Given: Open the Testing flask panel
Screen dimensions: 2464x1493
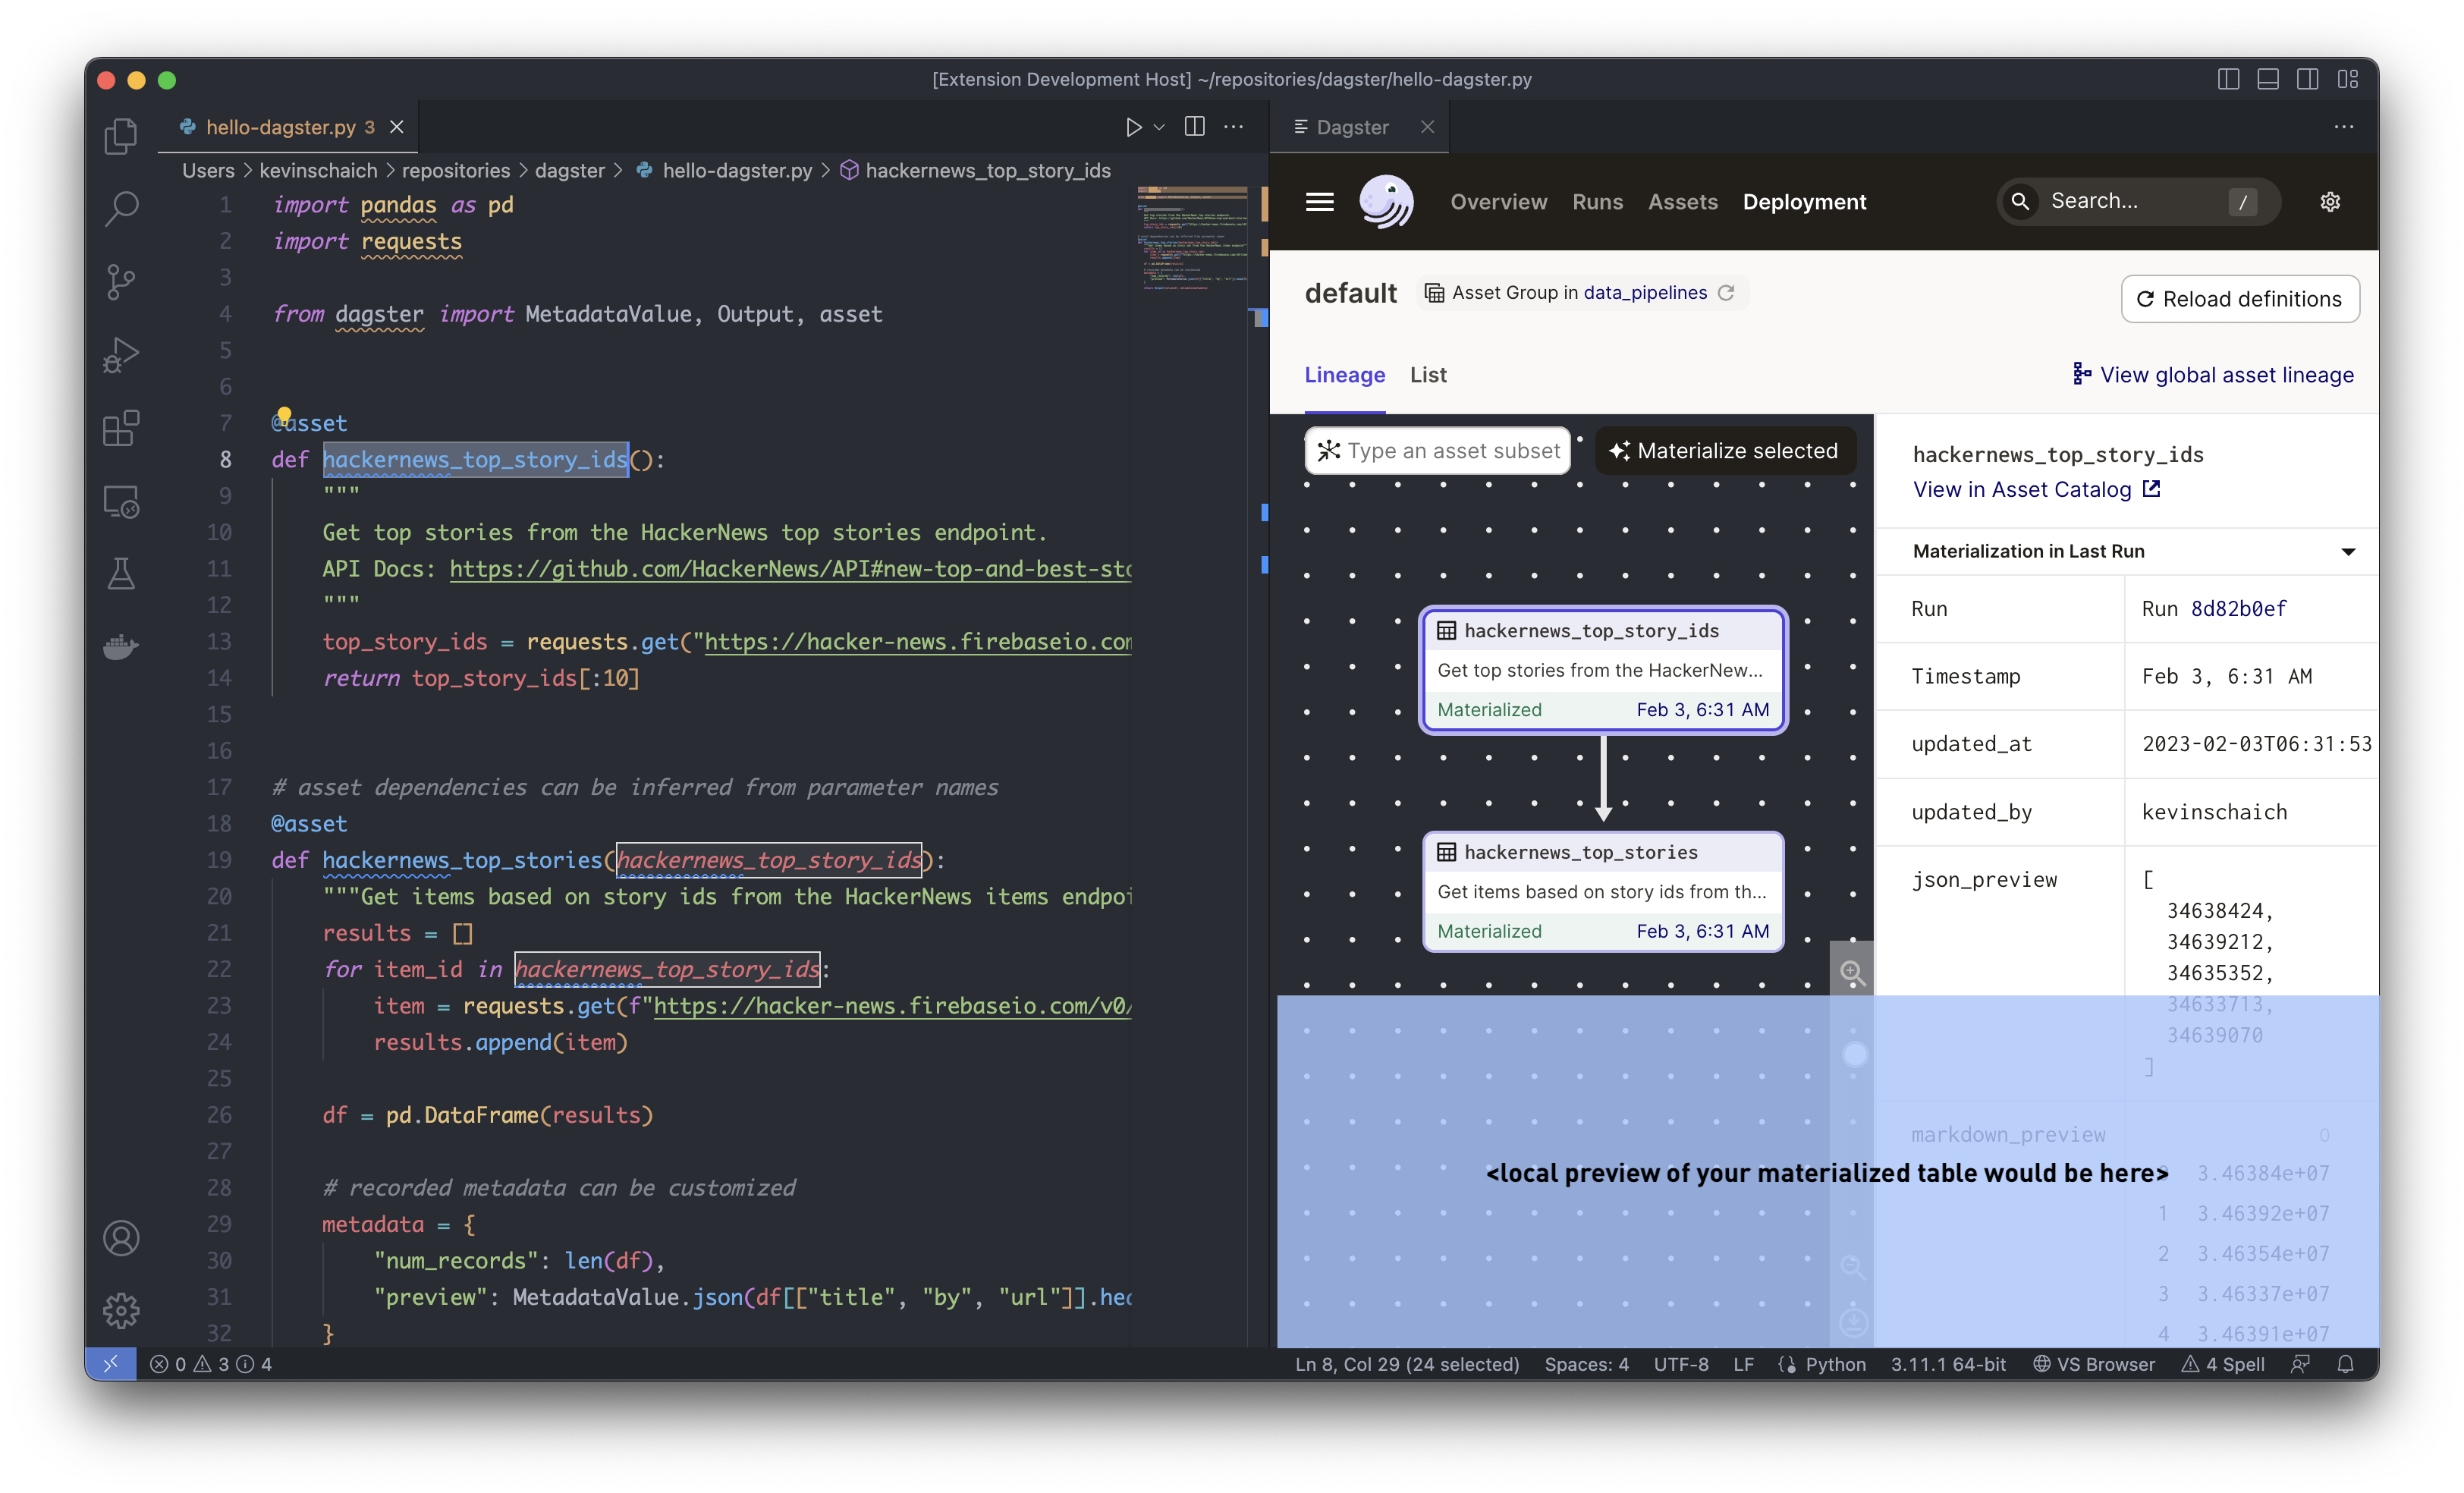Looking at the screenshot, I should click(x=121, y=573).
